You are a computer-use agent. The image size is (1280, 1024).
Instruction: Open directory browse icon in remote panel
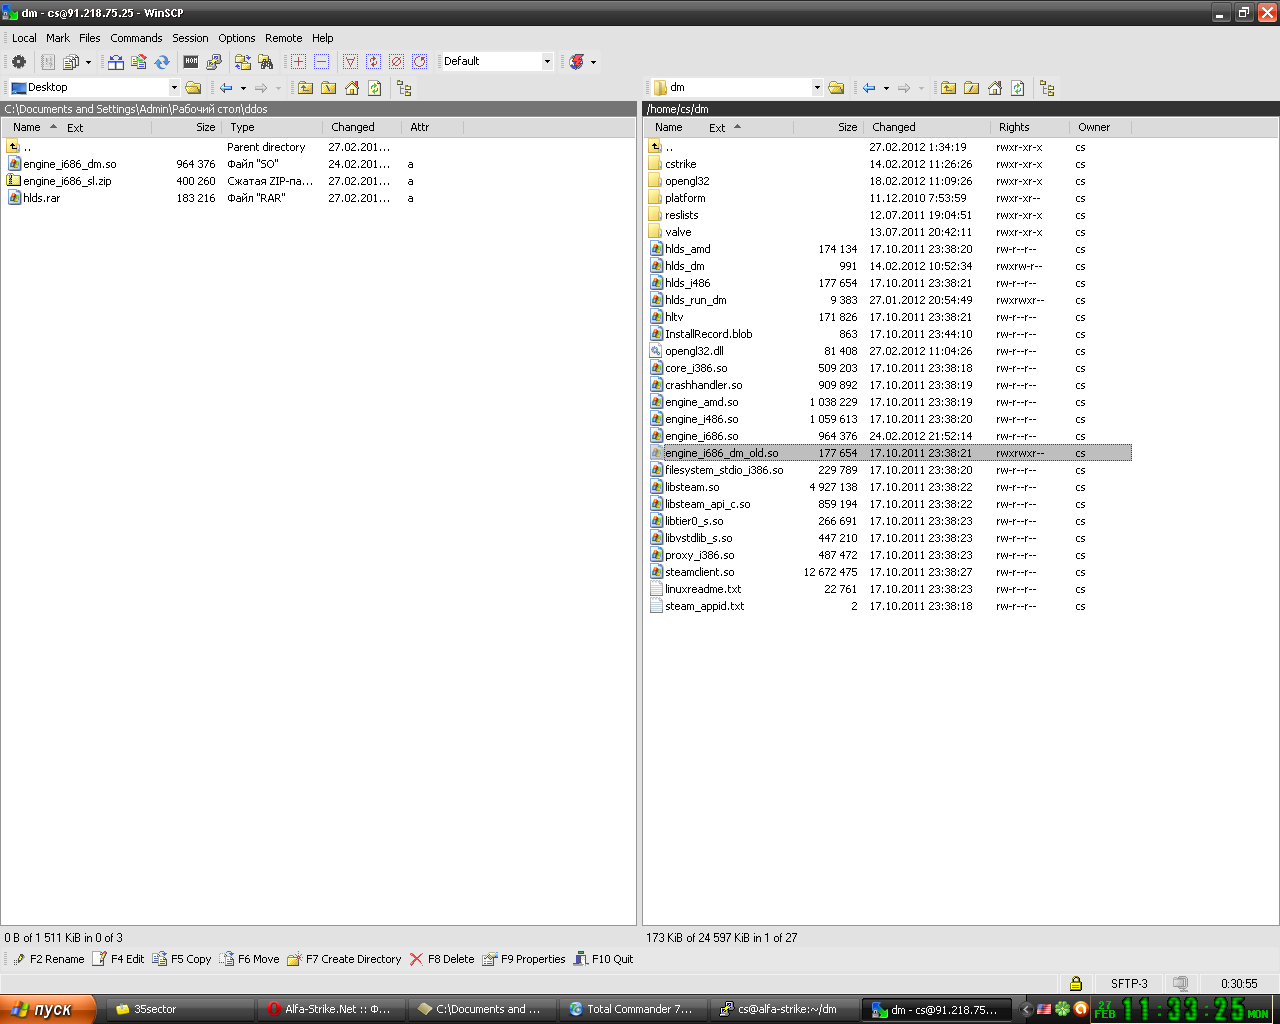pyautogui.click(x=836, y=88)
